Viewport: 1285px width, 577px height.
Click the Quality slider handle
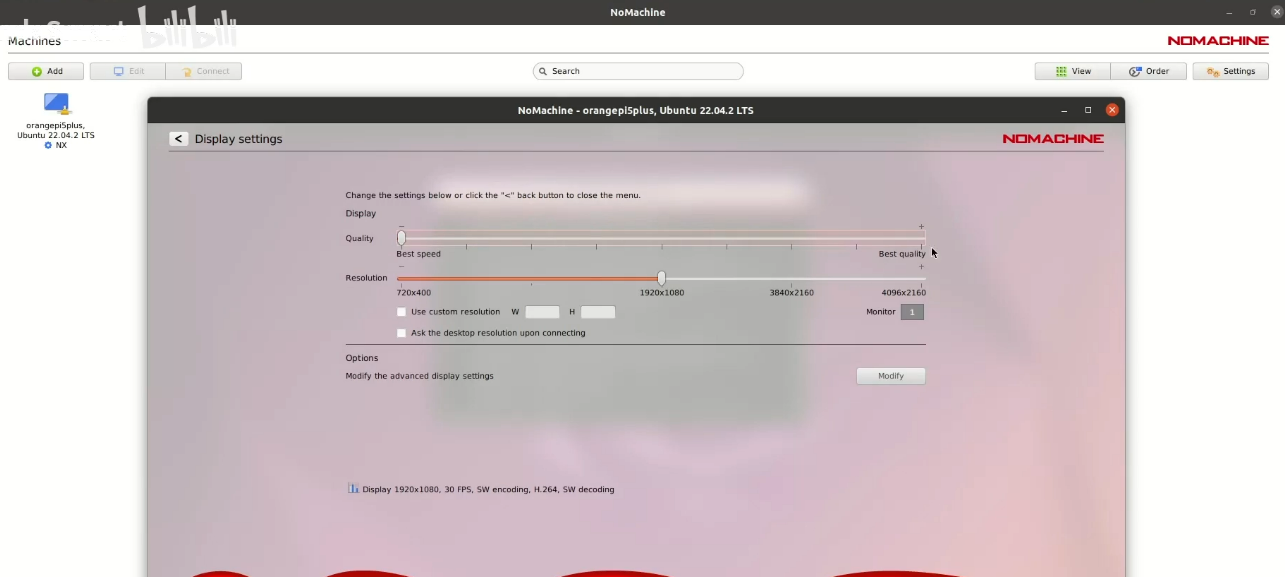tap(401, 238)
